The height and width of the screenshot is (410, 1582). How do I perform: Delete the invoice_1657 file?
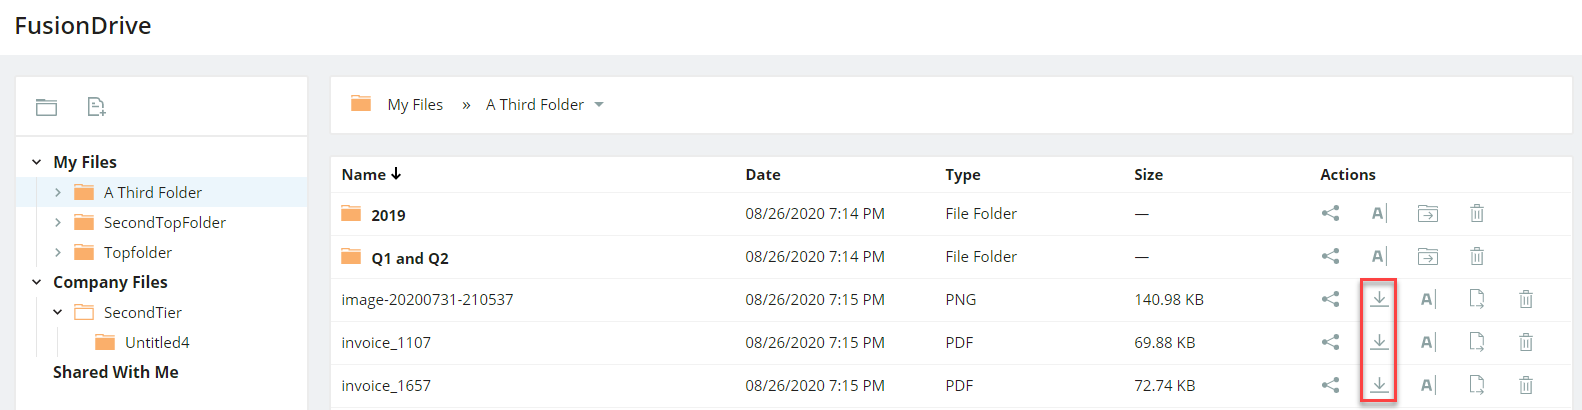(x=1526, y=385)
